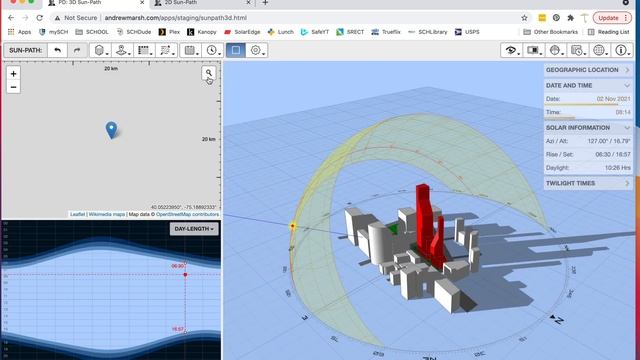Click the date value 02 Nov 2021
Screen dimensions: 640x360
coord(613,99)
